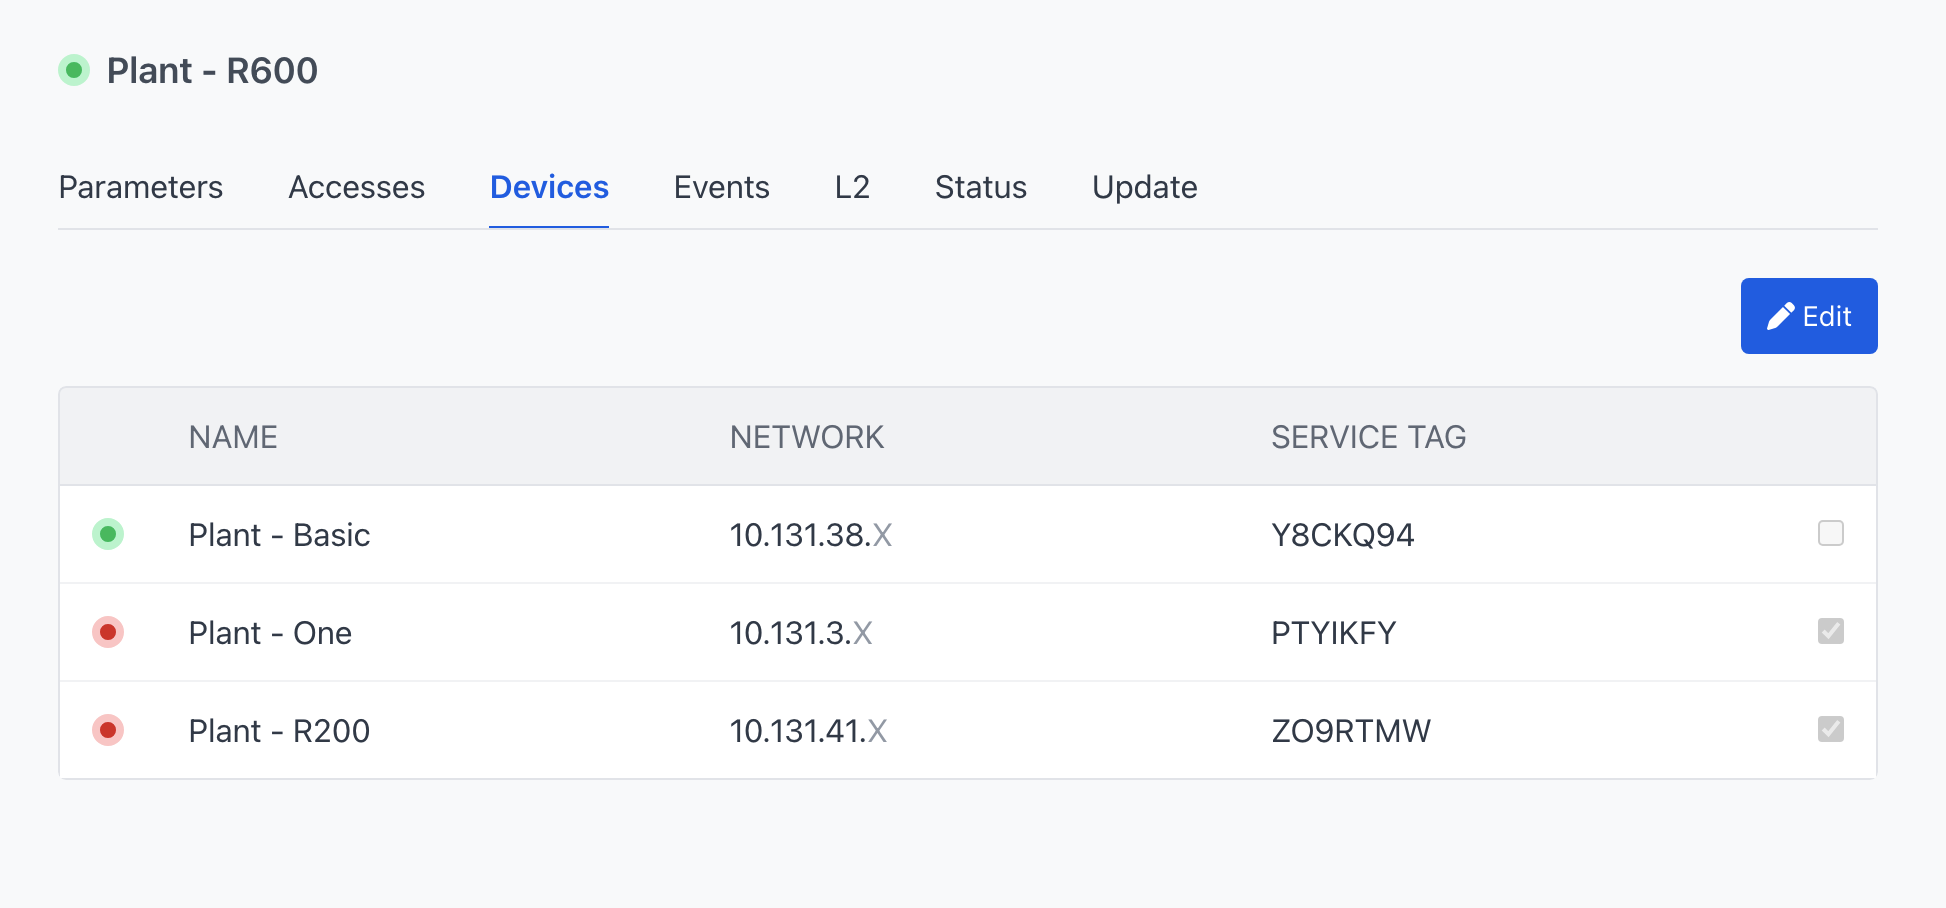1946x908 pixels.
Task: Click service tag Y8CKQ94
Action: [x=1342, y=535]
